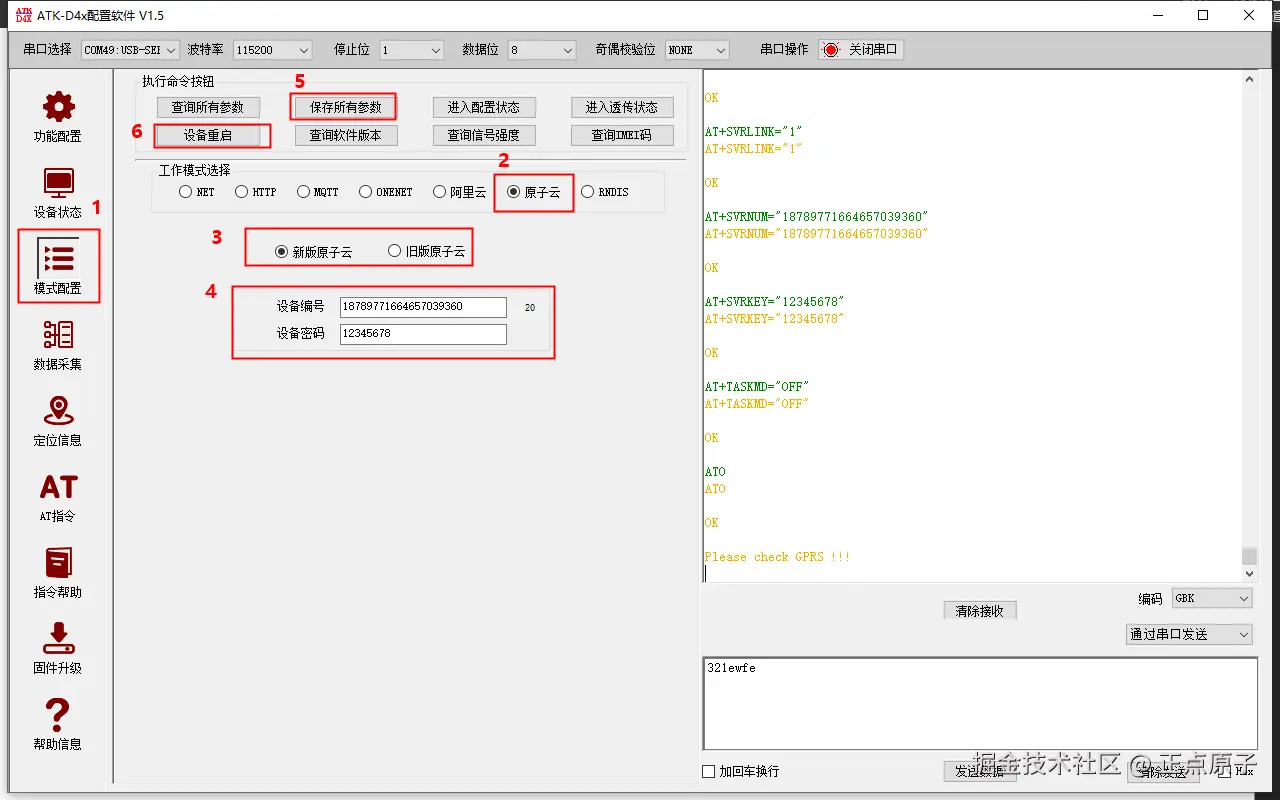Screen dimensions: 1280x800
Task: Open the 奇偶校验位 NONE dropdown
Action: coord(697,50)
